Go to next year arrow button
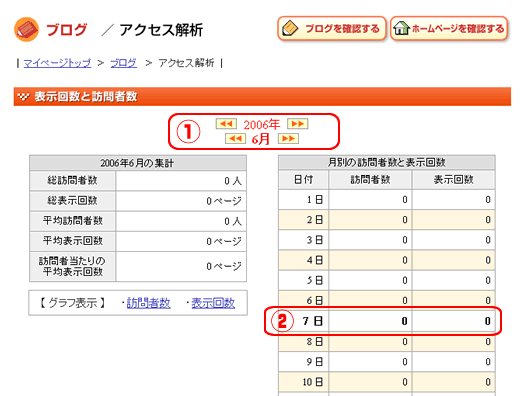525x396 pixels. [298, 124]
